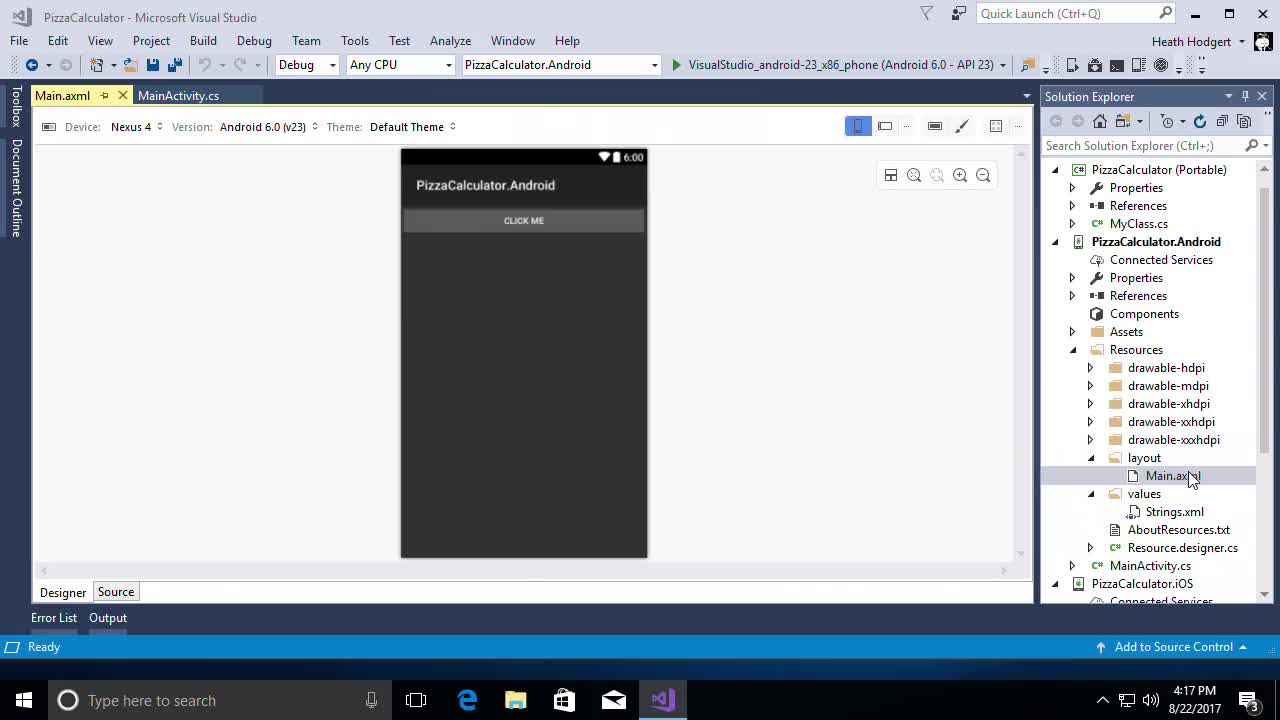
Task: Open the Debug menu
Action: [x=253, y=41]
